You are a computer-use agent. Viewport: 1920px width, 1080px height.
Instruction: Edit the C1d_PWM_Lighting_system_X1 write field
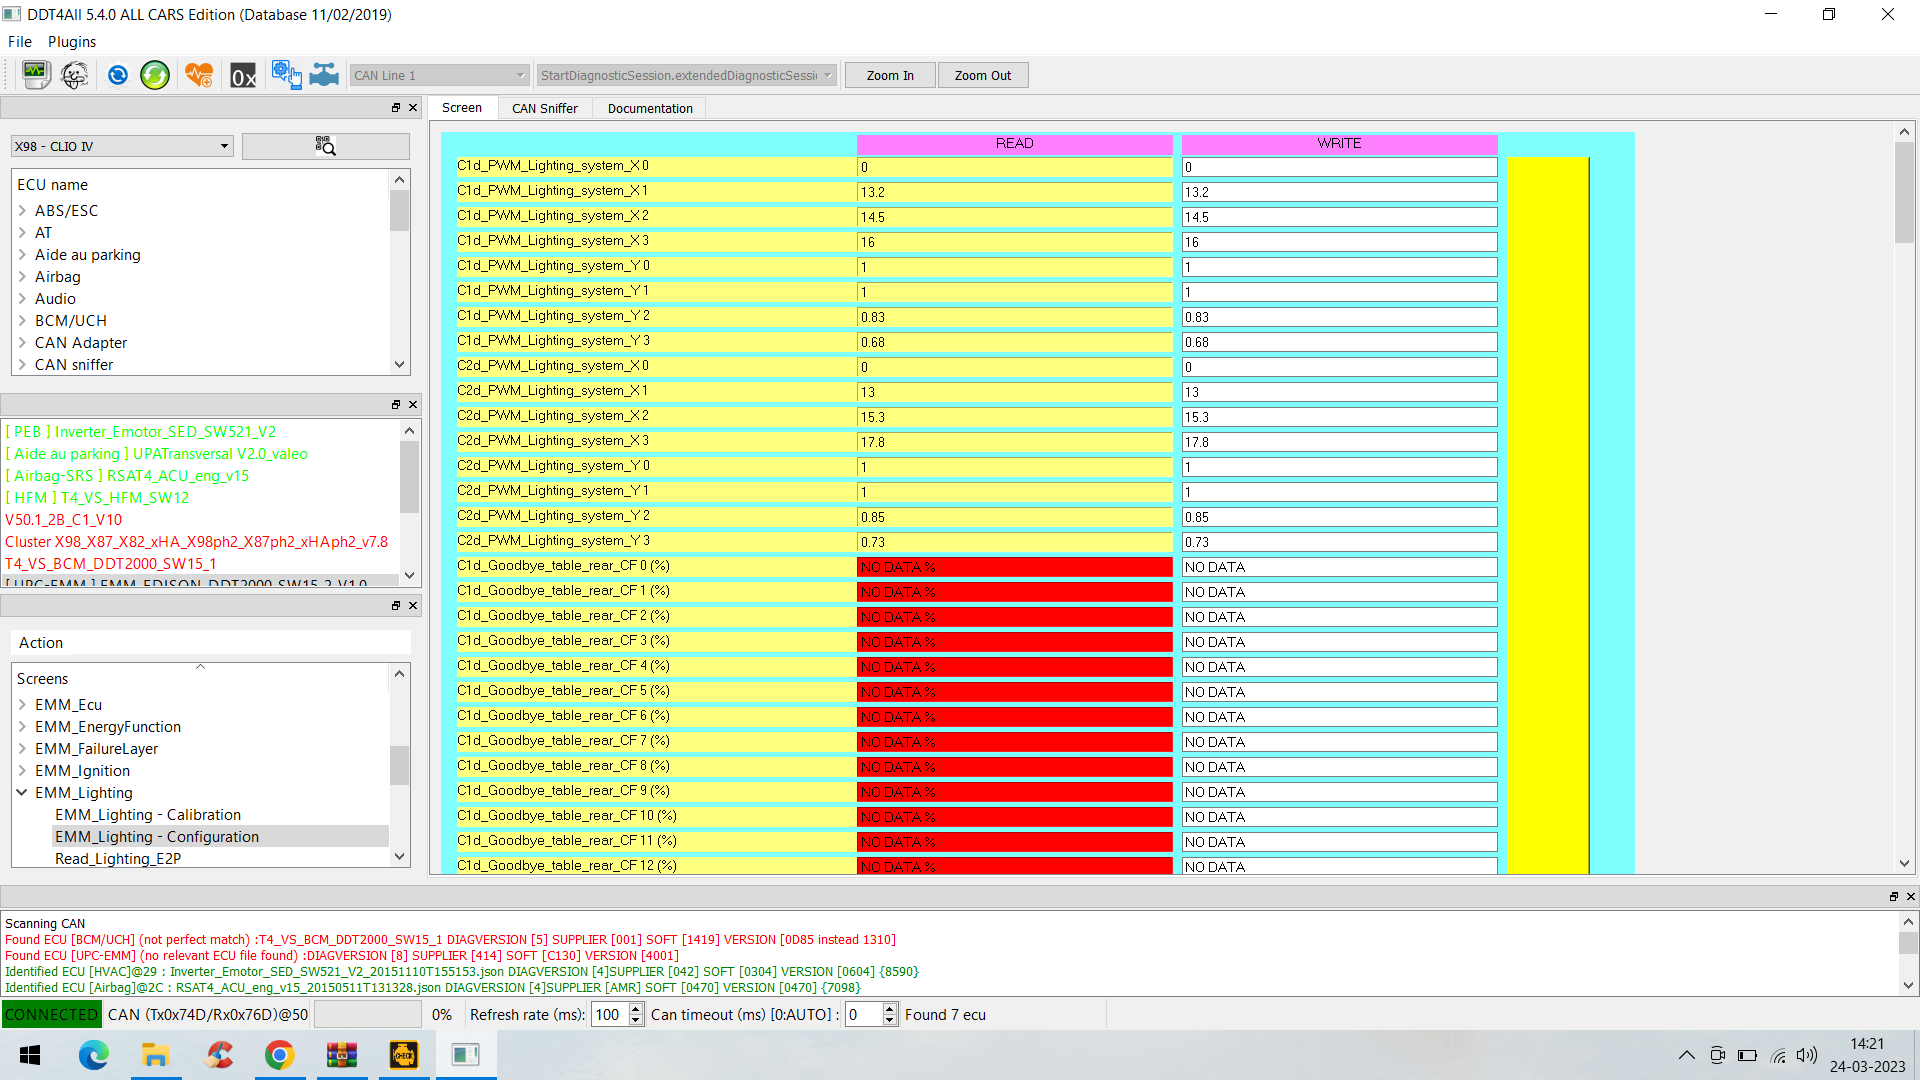(x=1339, y=192)
